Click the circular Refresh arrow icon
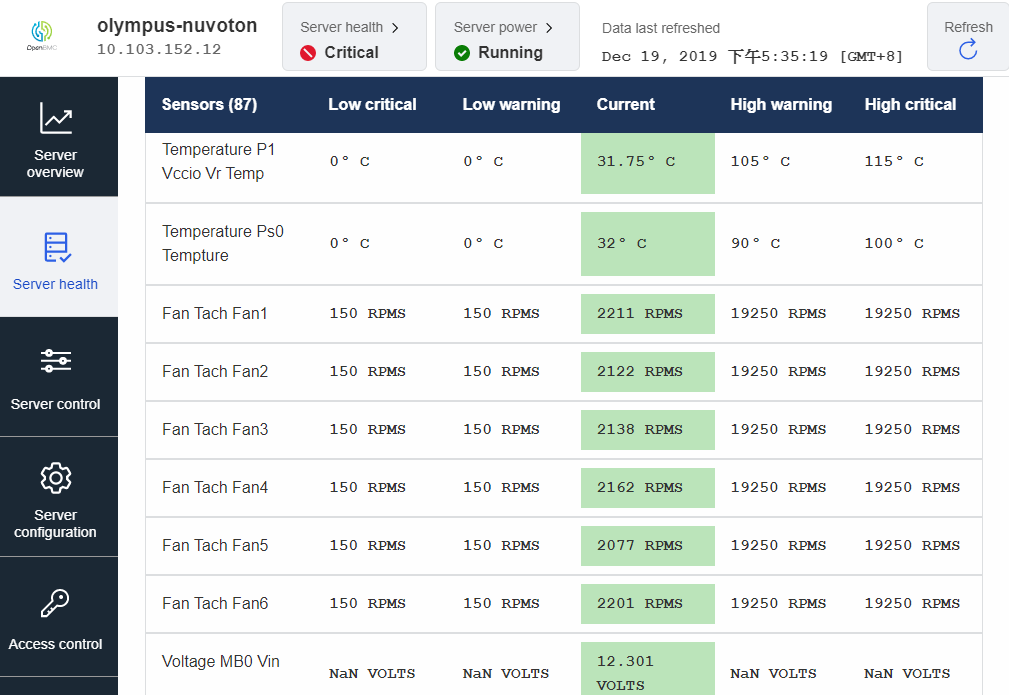Image resolution: width=1009 pixels, height=695 pixels. pyautogui.click(x=968, y=50)
